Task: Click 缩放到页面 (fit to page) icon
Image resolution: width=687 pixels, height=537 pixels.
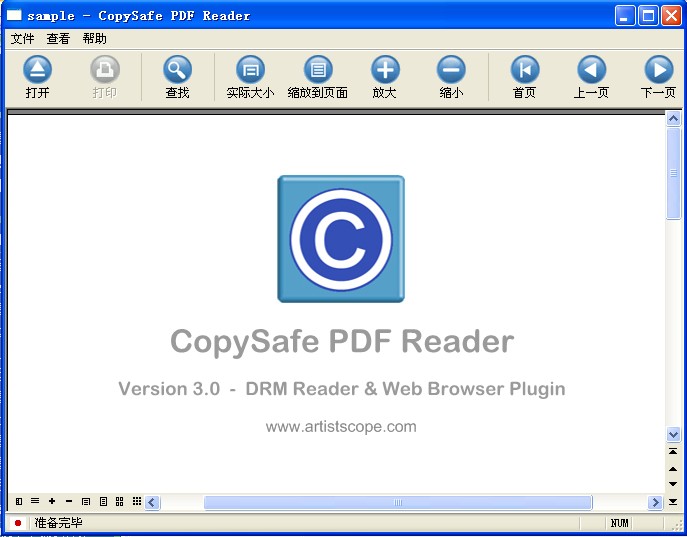Action: coord(318,69)
